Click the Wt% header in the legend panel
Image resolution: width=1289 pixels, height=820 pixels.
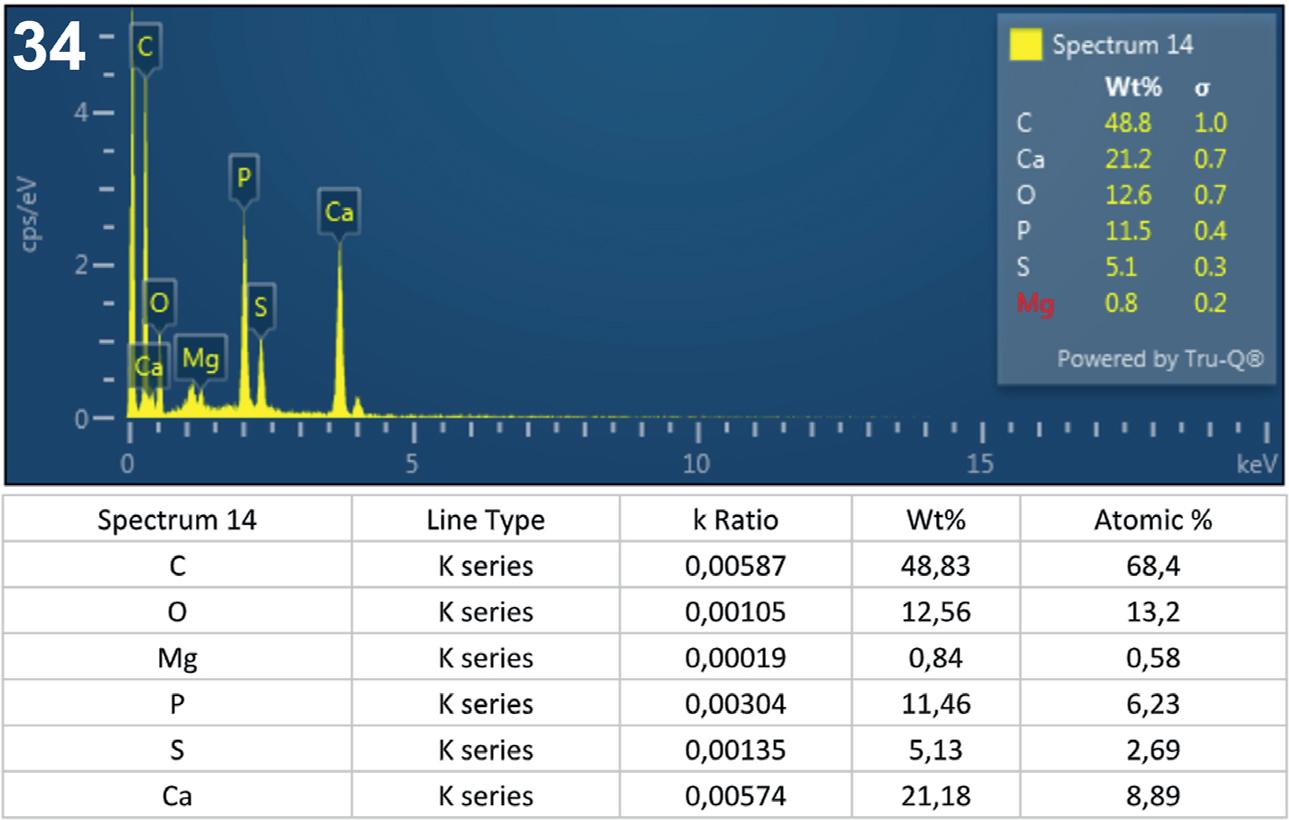[1132, 88]
